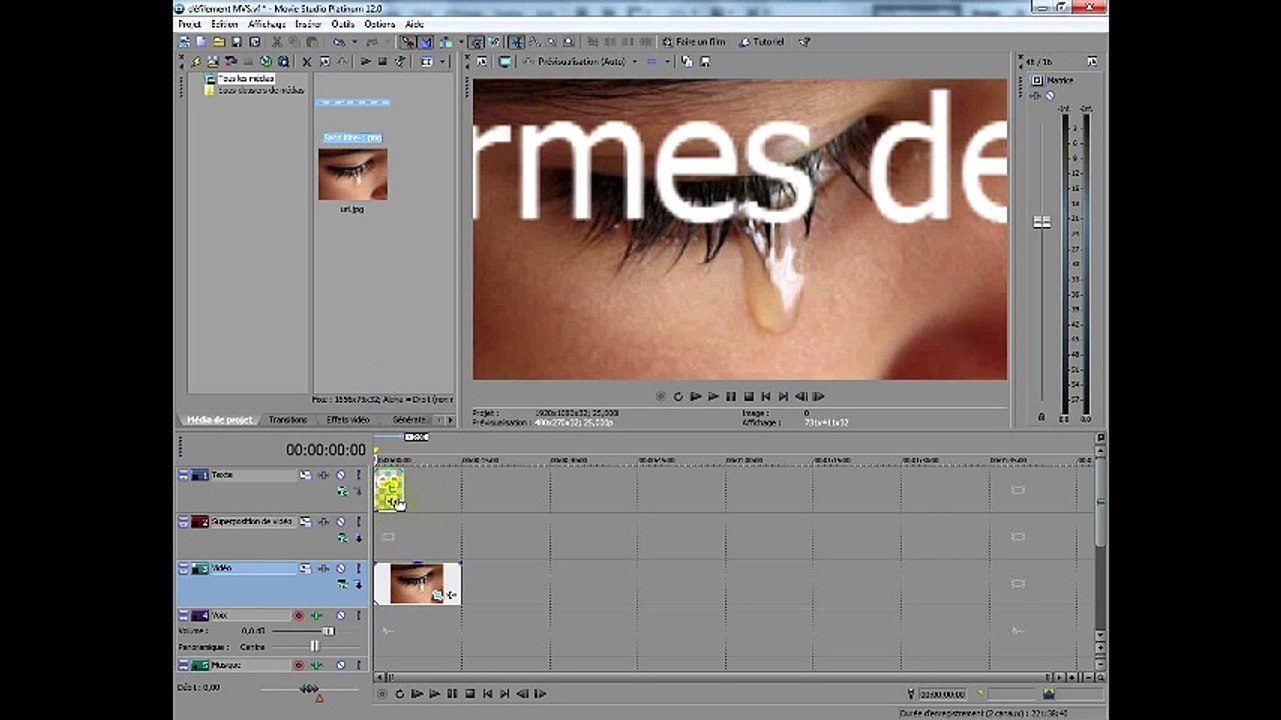1281x720 pixels.
Task: Select the eye image clip on the Vidéo track
Action: [x=418, y=583]
